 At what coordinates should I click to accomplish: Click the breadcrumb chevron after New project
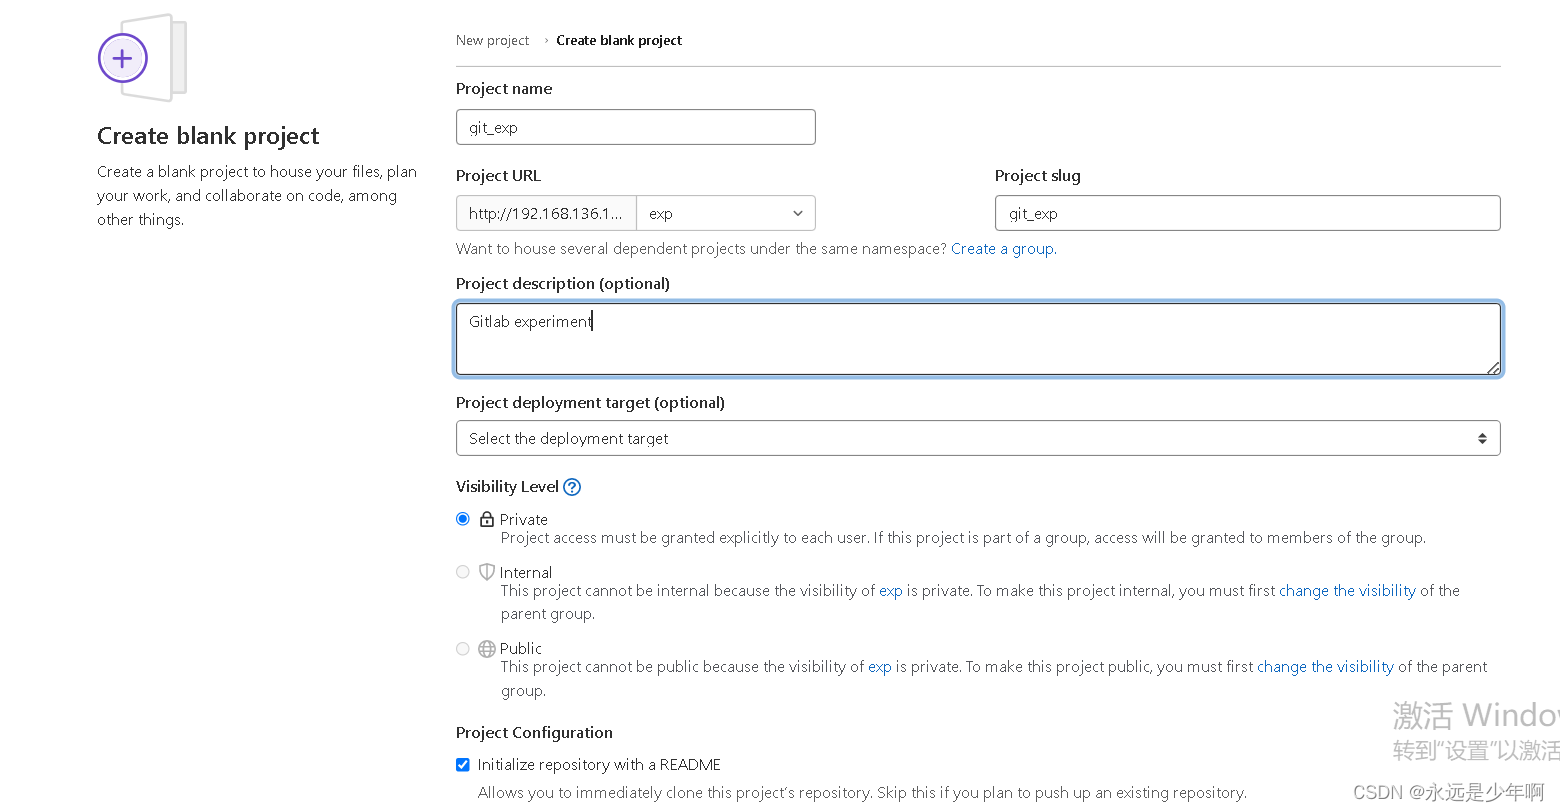pos(546,41)
